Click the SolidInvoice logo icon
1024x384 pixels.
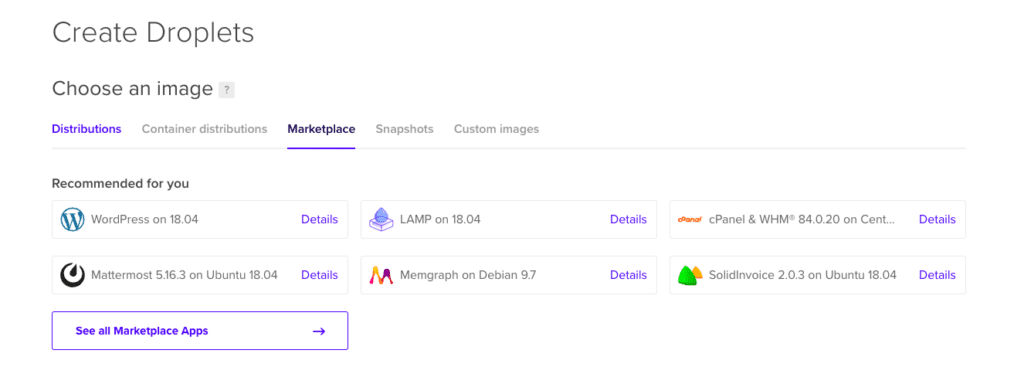click(690, 276)
